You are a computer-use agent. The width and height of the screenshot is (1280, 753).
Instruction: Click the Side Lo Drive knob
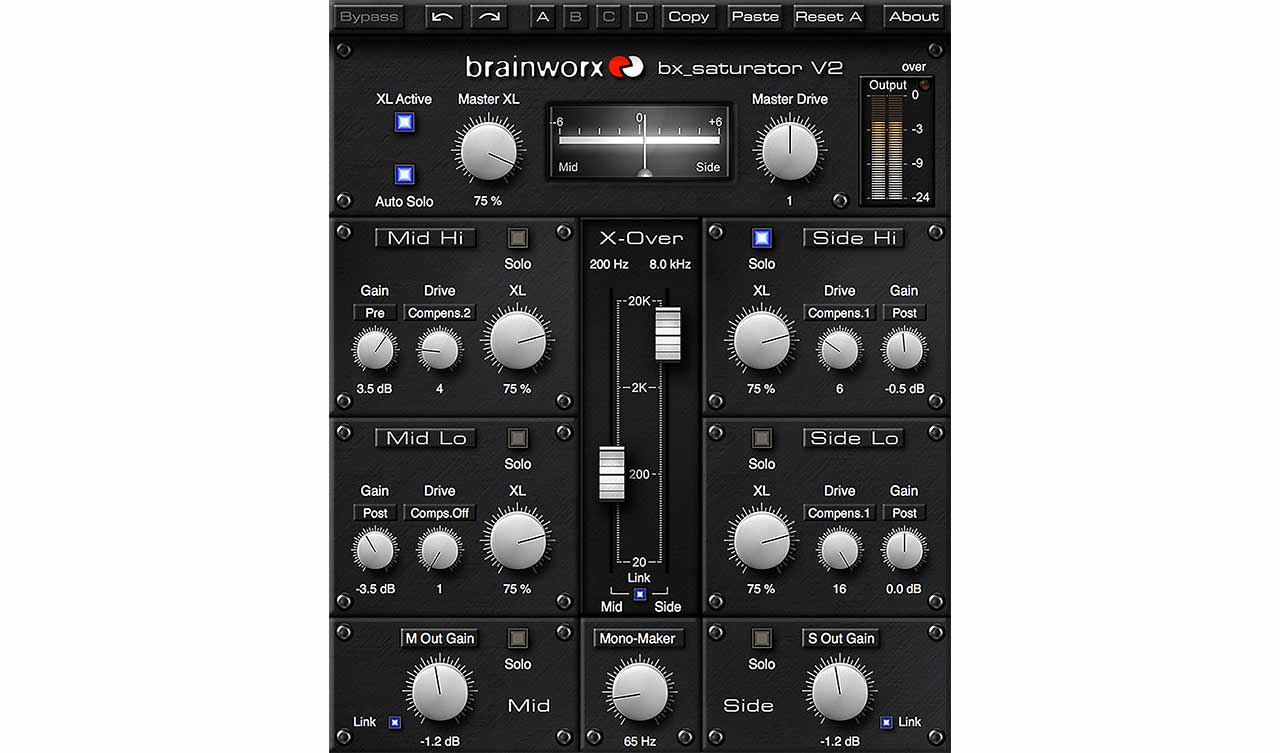(x=839, y=550)
